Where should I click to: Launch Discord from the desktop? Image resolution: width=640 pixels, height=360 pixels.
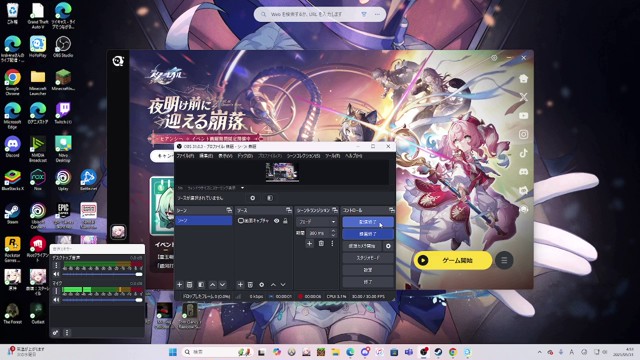tap(12, 147)
